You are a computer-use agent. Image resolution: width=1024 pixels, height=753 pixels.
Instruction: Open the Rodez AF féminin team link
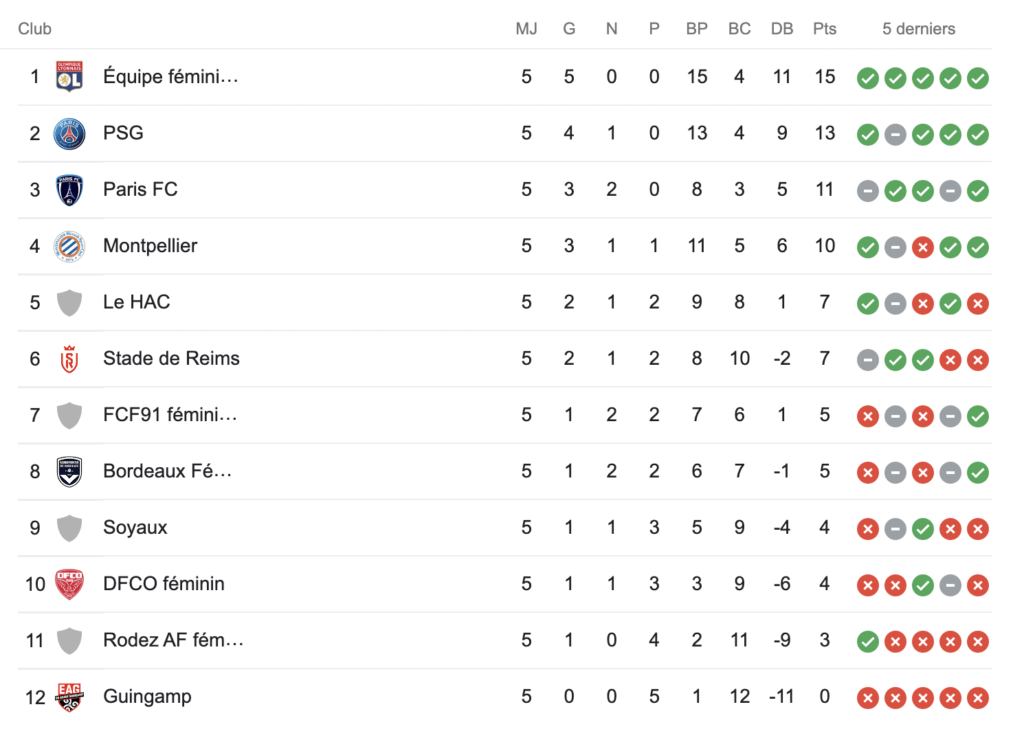(x=173, y=640)
